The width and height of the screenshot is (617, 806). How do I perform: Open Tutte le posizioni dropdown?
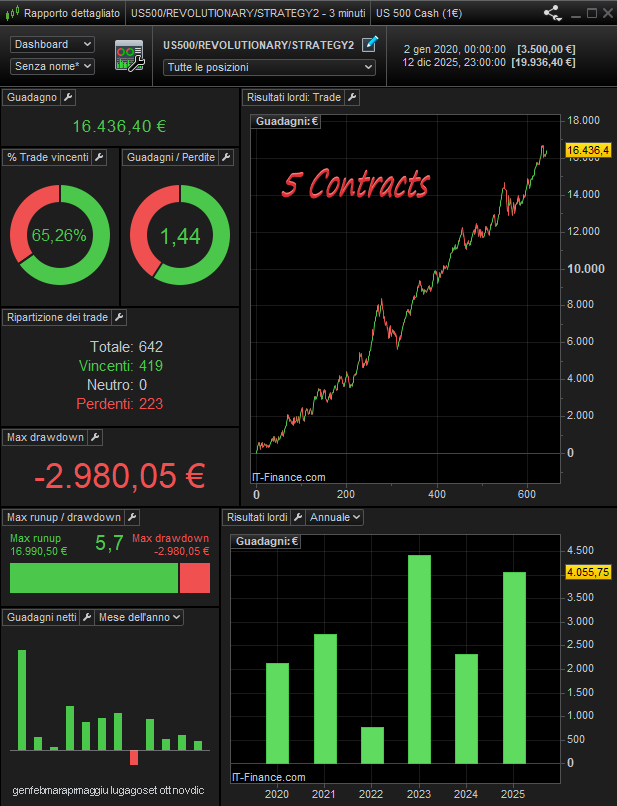point(269,67)
